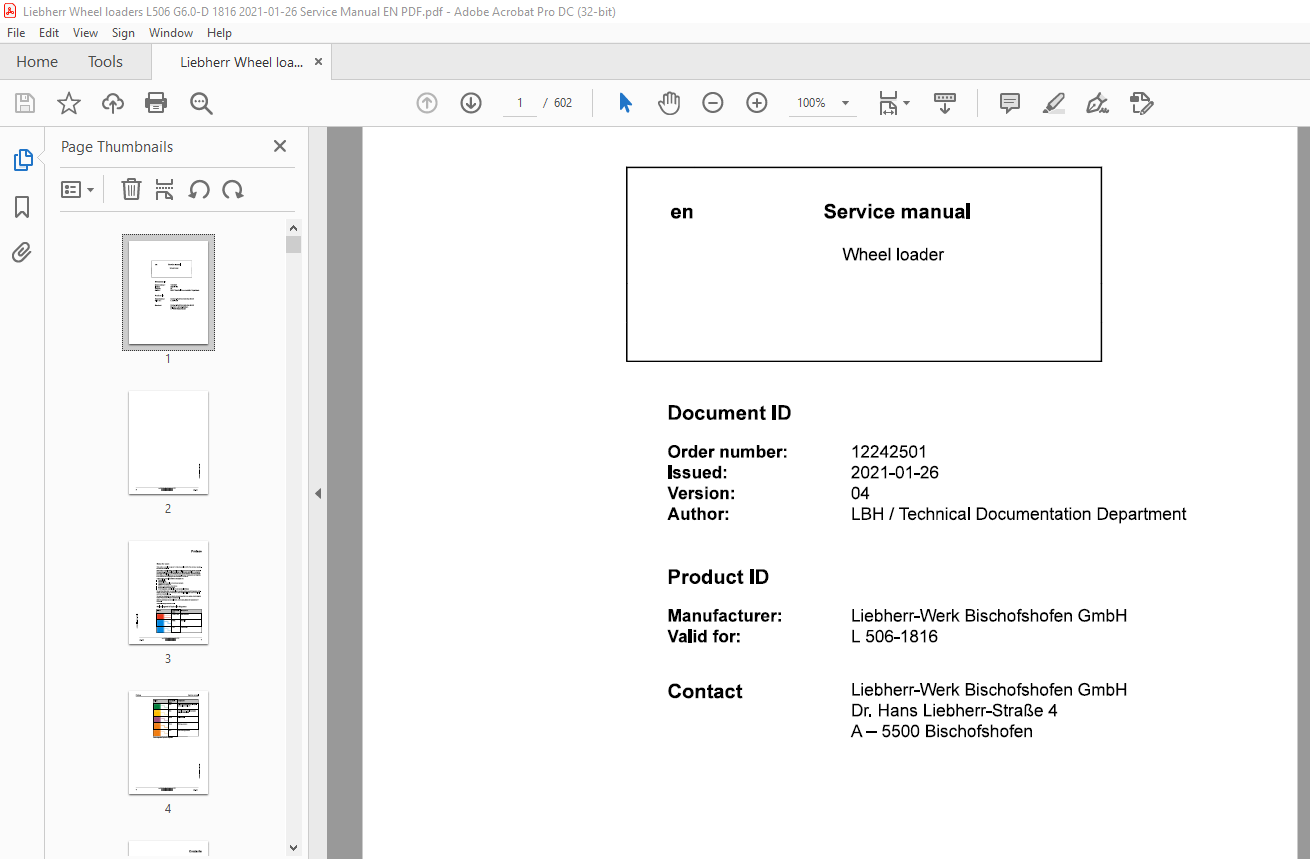
Task: Open thumbnail options dropdown menu
Action: [x=77, y=189]
